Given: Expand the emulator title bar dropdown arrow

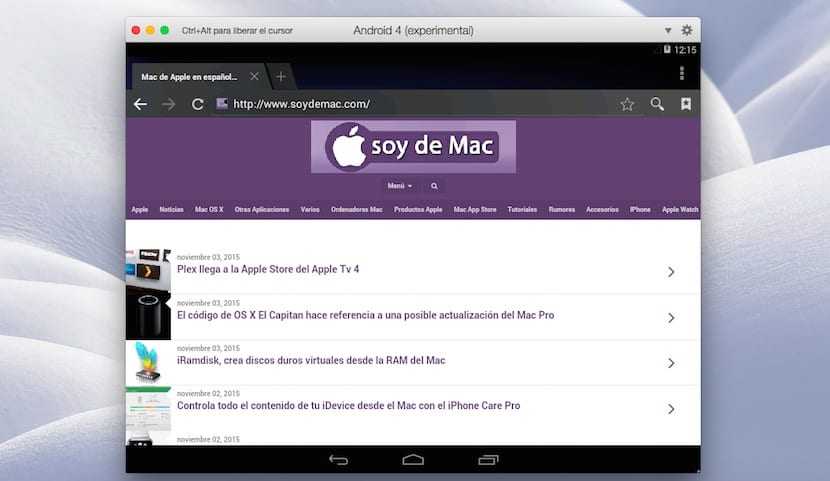Looking at the screenshot, I should click(669, 31).
